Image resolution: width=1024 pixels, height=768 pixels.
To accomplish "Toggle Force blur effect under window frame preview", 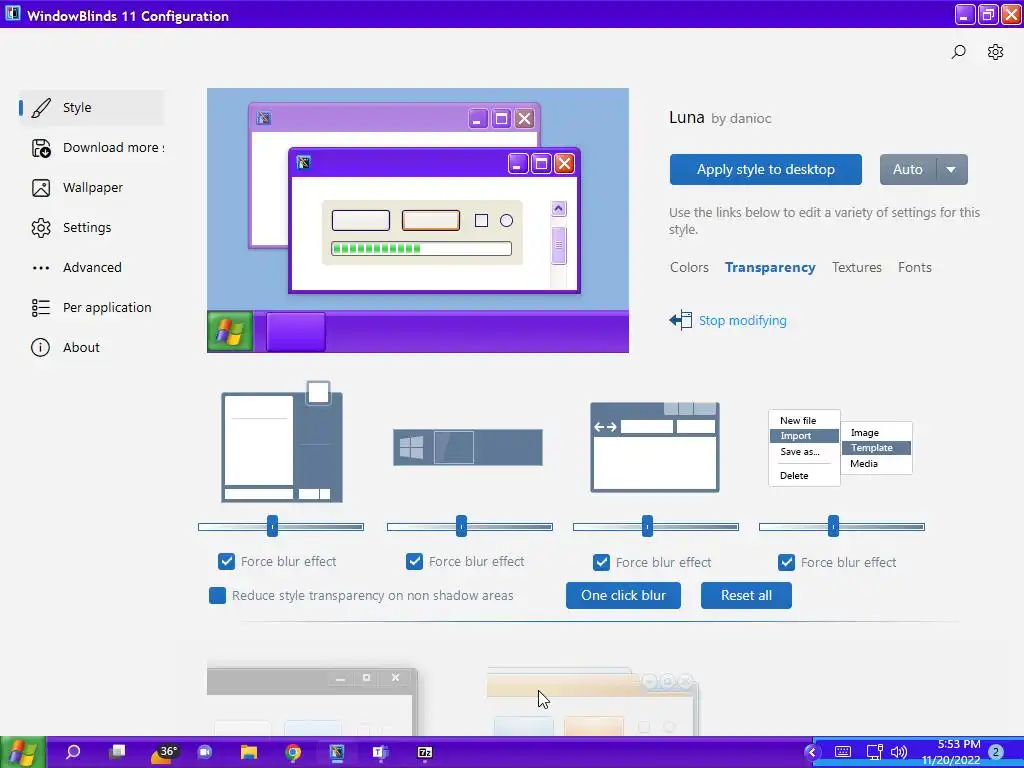I will tap(226, 562).
